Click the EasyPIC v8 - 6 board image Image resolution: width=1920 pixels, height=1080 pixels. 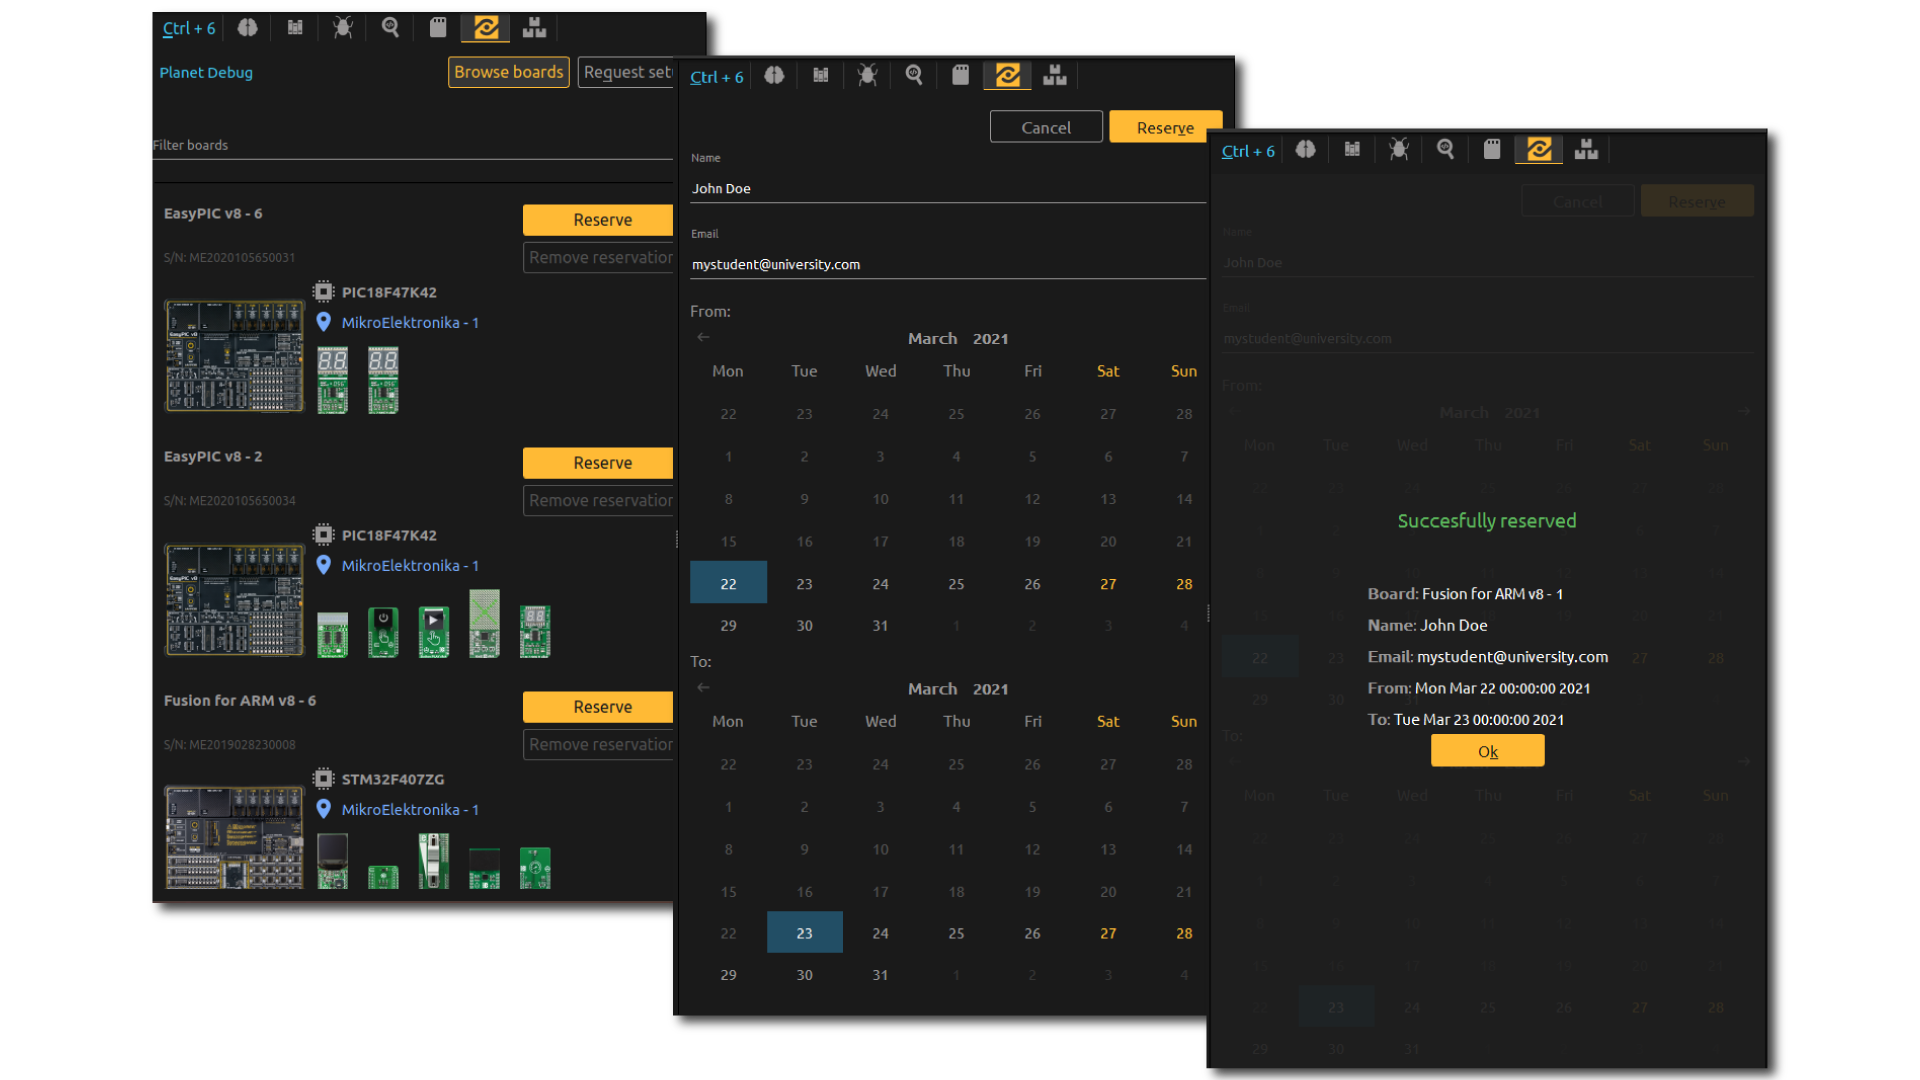pos(234,356)
